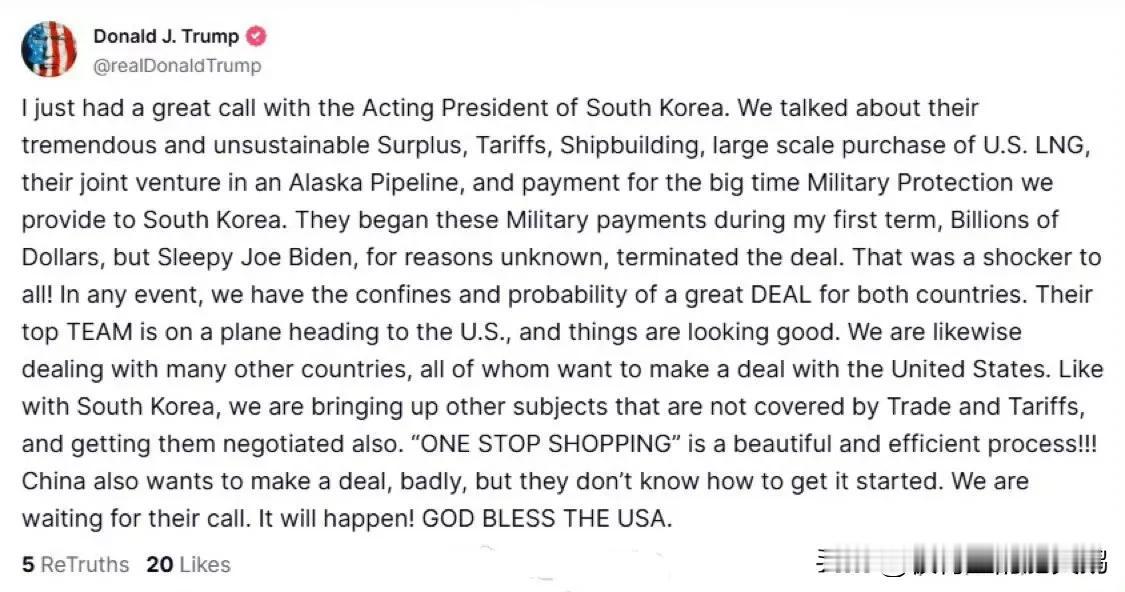The image size is (1125, 592).
Task: View the 20 Likes list
Action: point(188,565)
